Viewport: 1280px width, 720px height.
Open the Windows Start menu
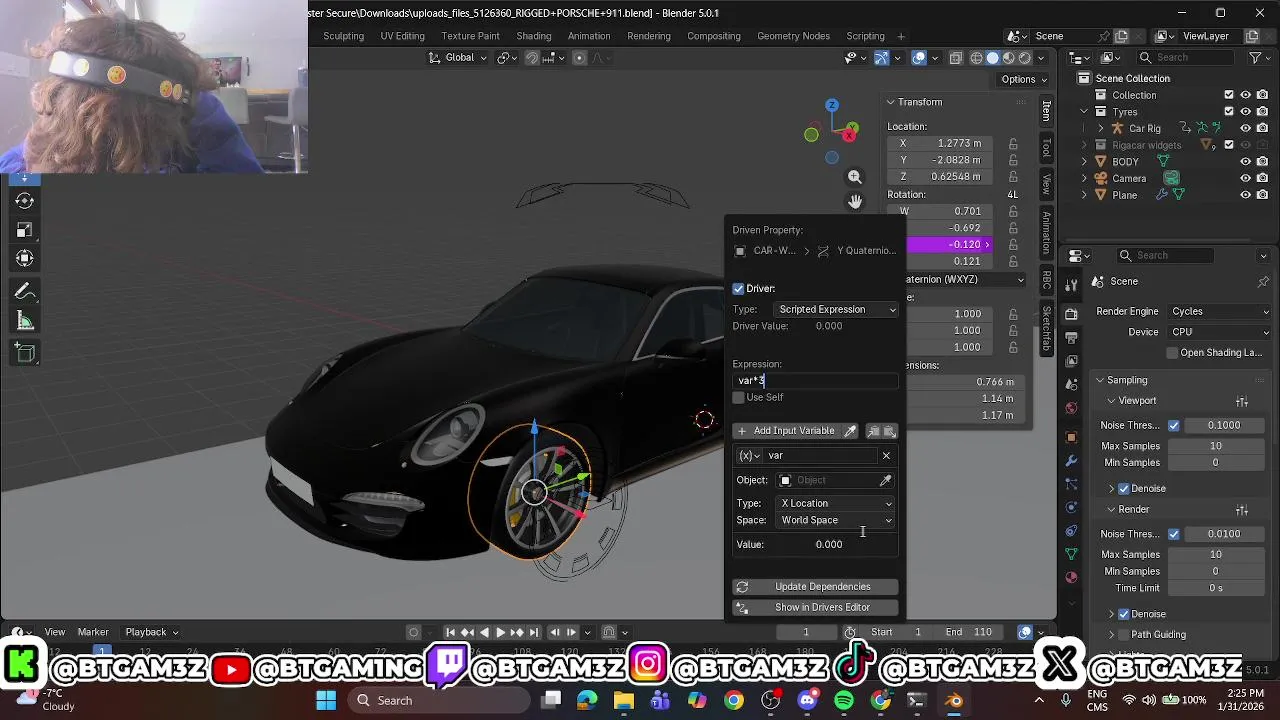point(326,701)
